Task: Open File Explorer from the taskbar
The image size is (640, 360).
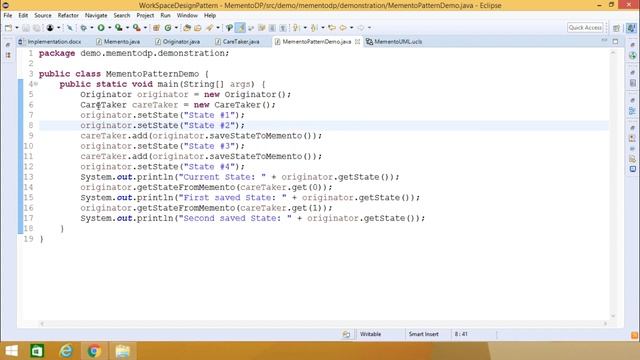Action: pos(122,351)
